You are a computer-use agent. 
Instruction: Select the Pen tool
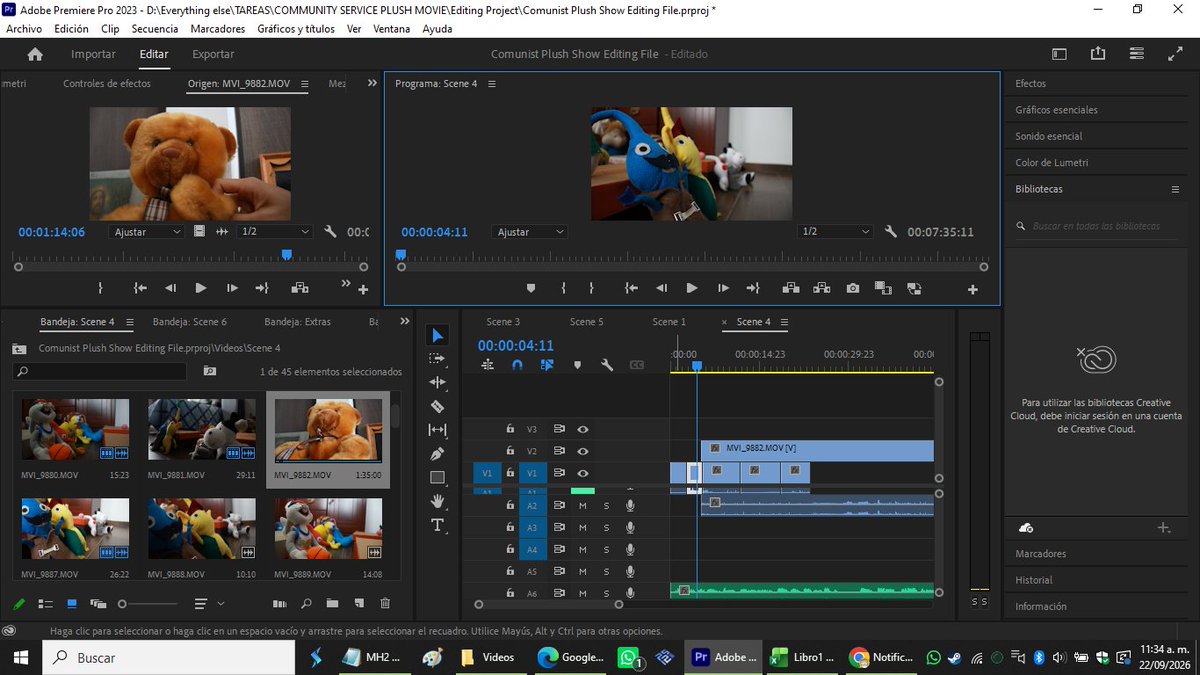[437, 454]
